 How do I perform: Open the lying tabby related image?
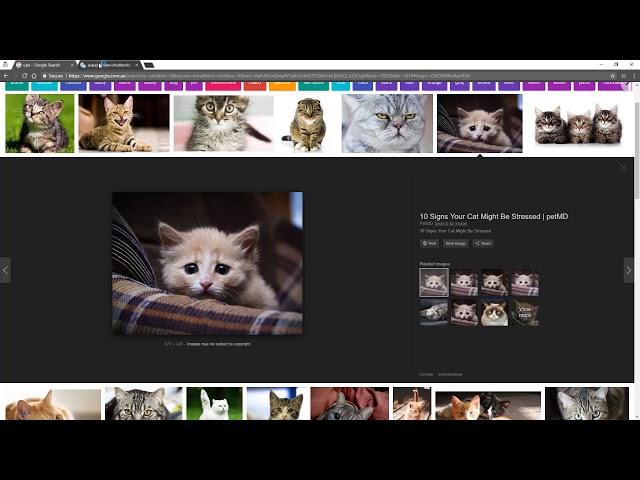[434, 313]
